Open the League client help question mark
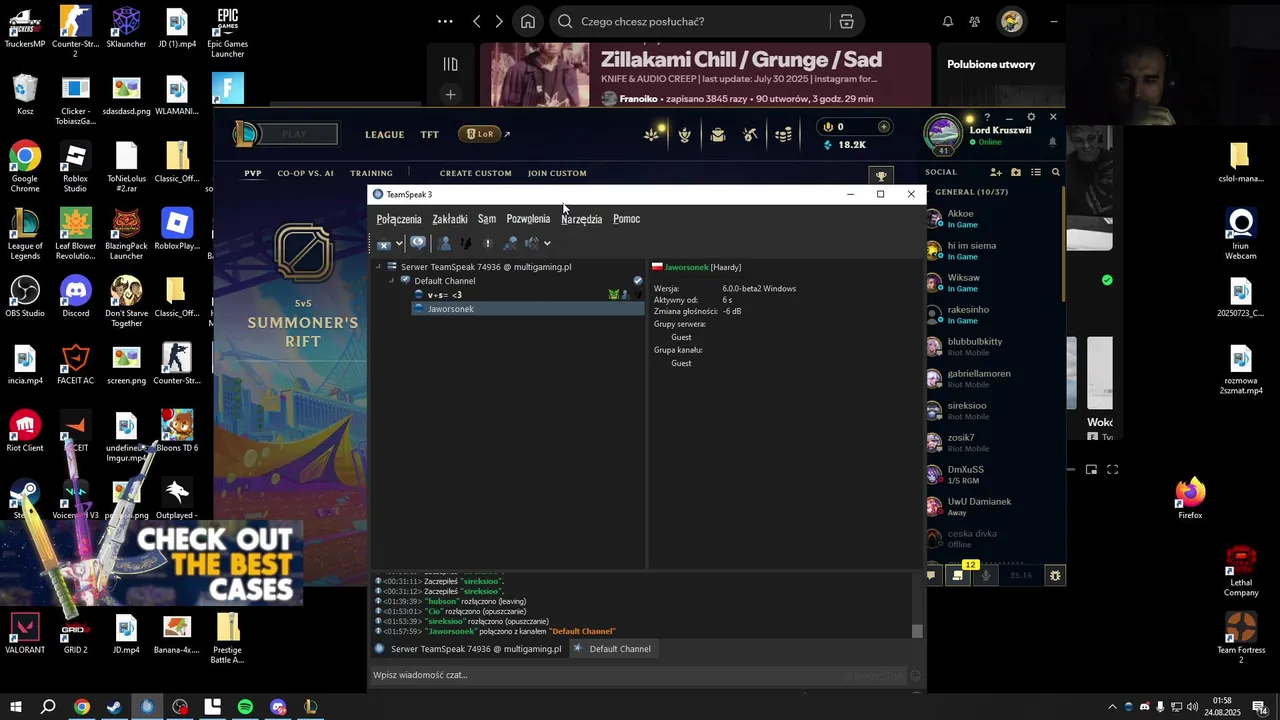 pos(987,117)
